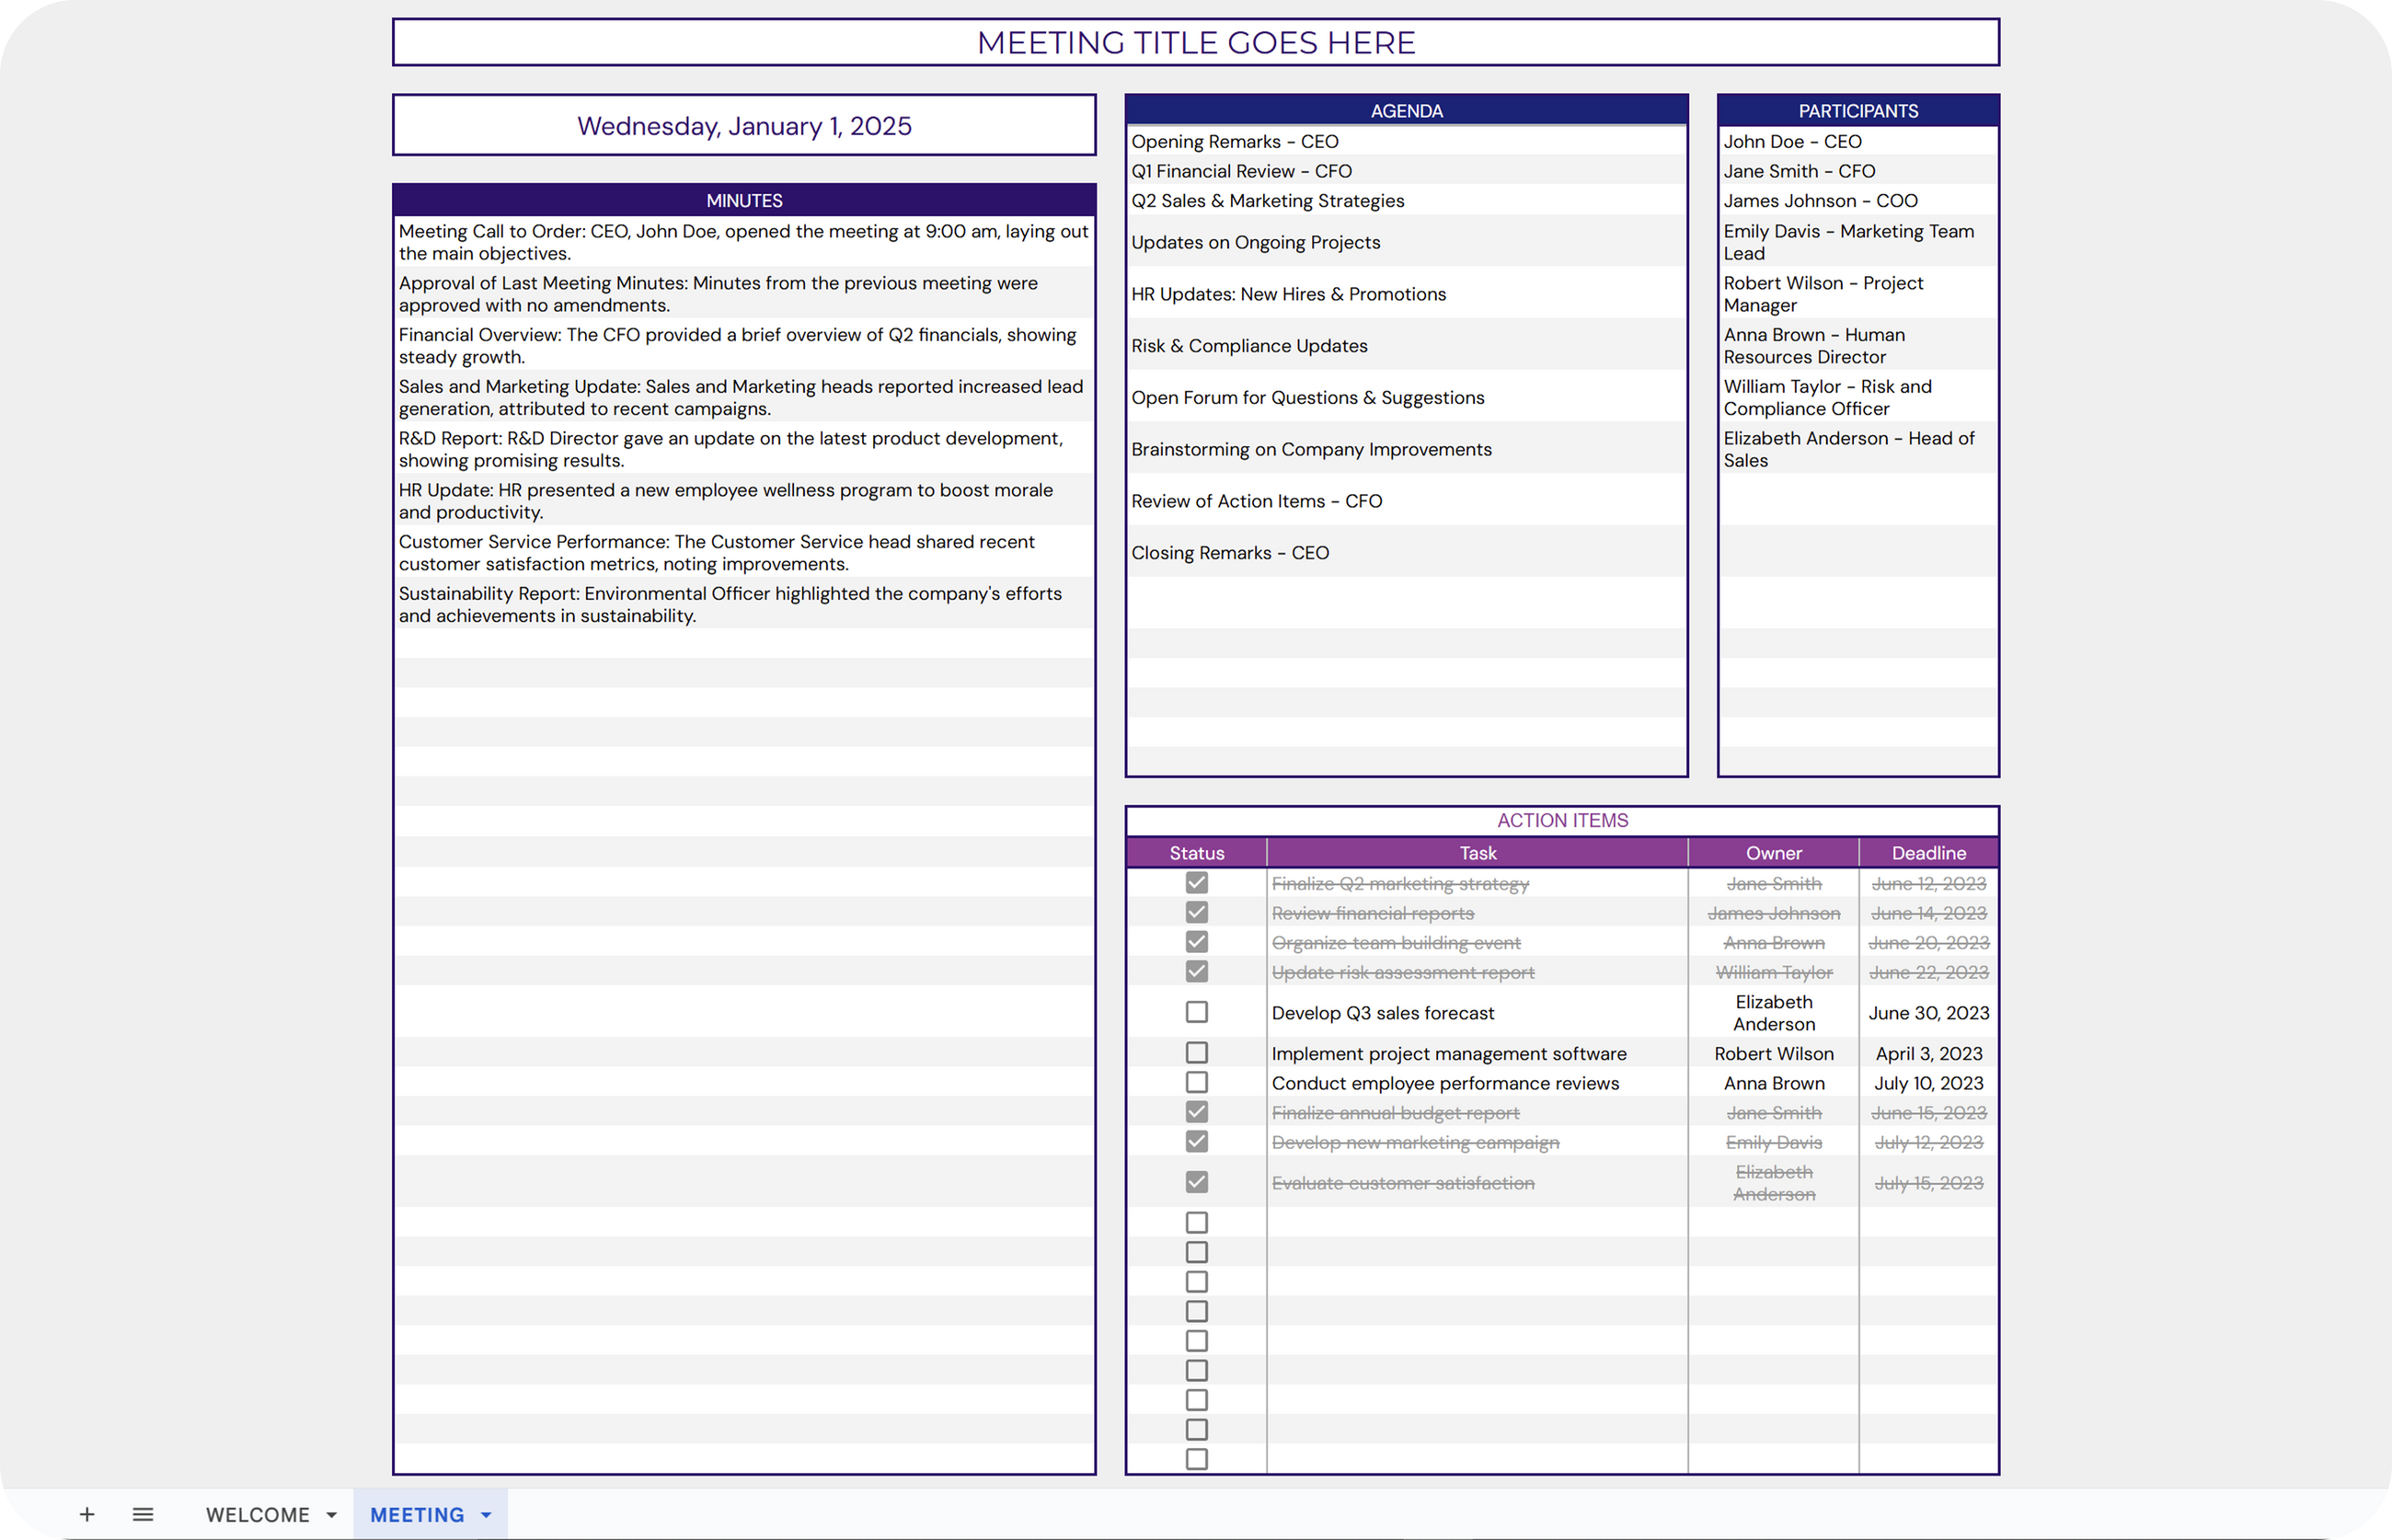Open the MEETING tab dropdown arrow
Viewport: 2392px width, 1540px height.
(x=486, y=1515)
